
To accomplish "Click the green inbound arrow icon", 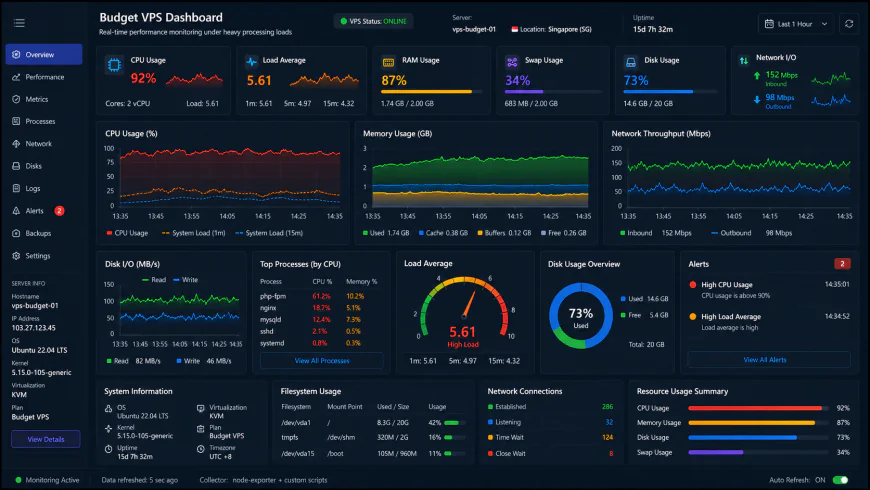I will click(x=757, y=75).
